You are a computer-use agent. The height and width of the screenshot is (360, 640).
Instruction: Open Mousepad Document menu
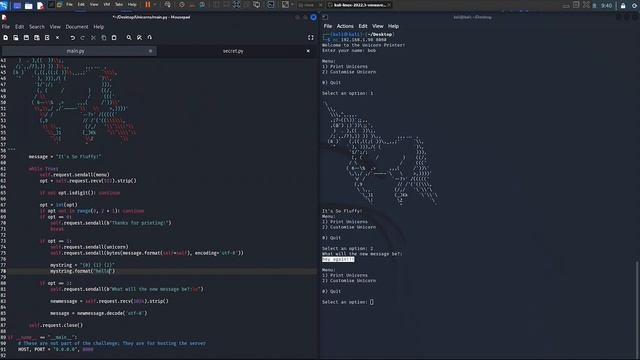[x=77, y=27]
